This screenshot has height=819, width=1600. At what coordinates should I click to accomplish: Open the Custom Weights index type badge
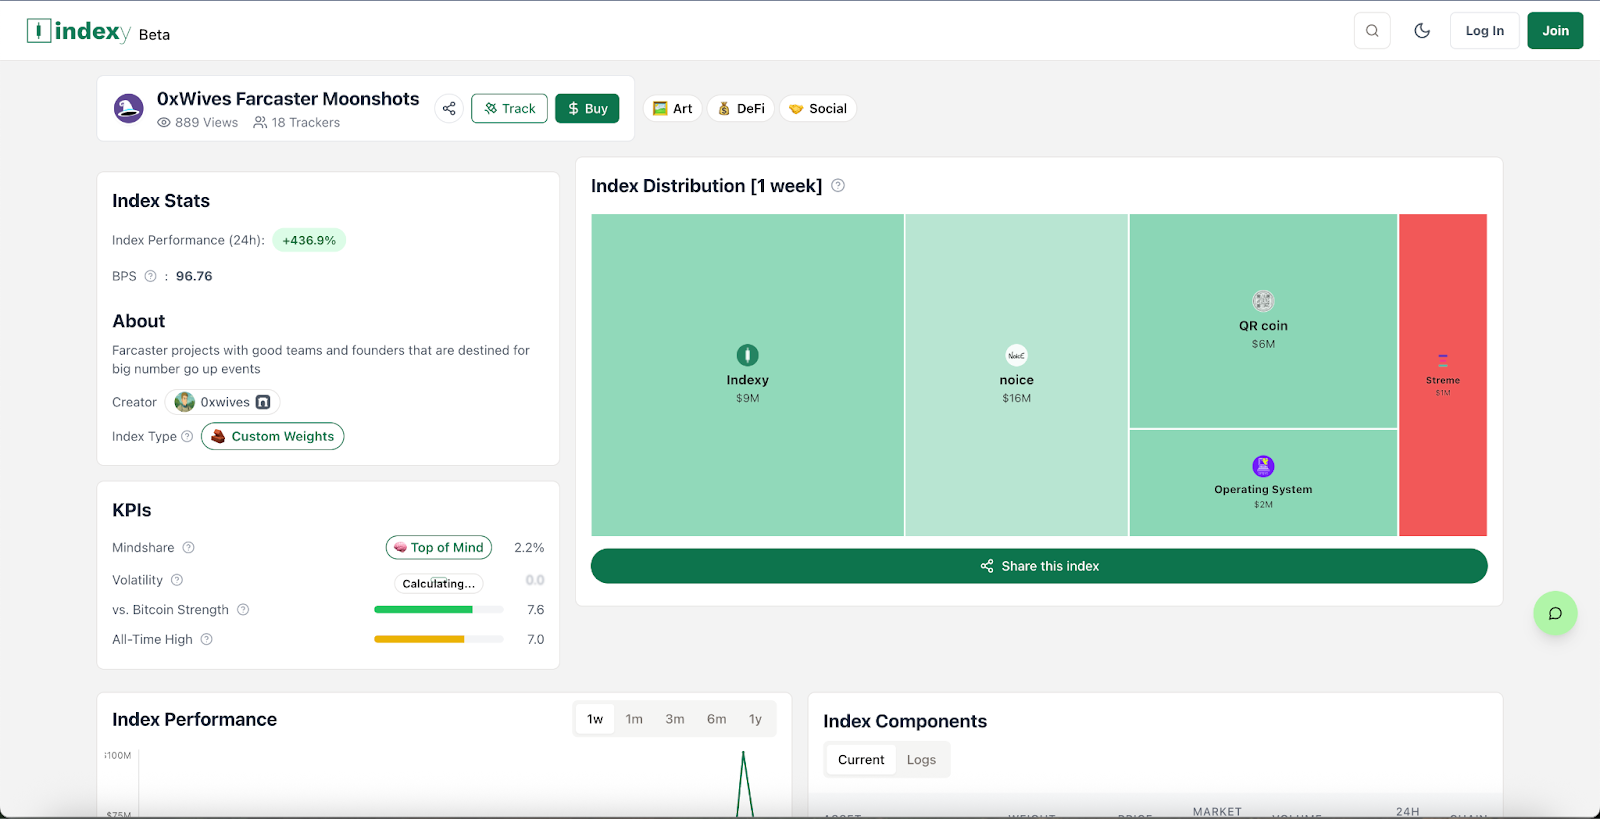point(272,436)
